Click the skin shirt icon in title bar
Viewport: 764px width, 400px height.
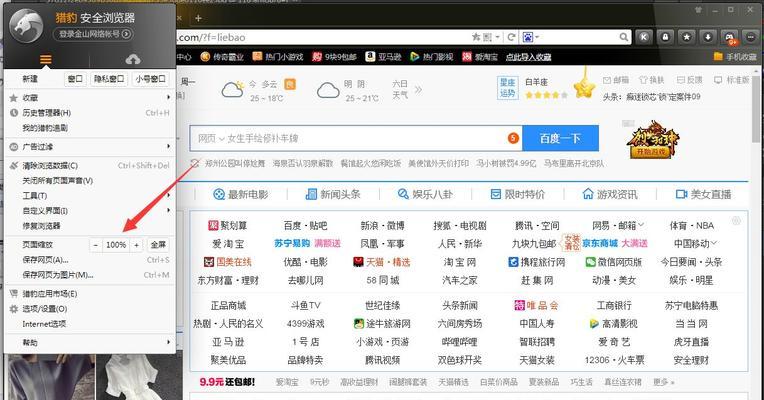698,10
